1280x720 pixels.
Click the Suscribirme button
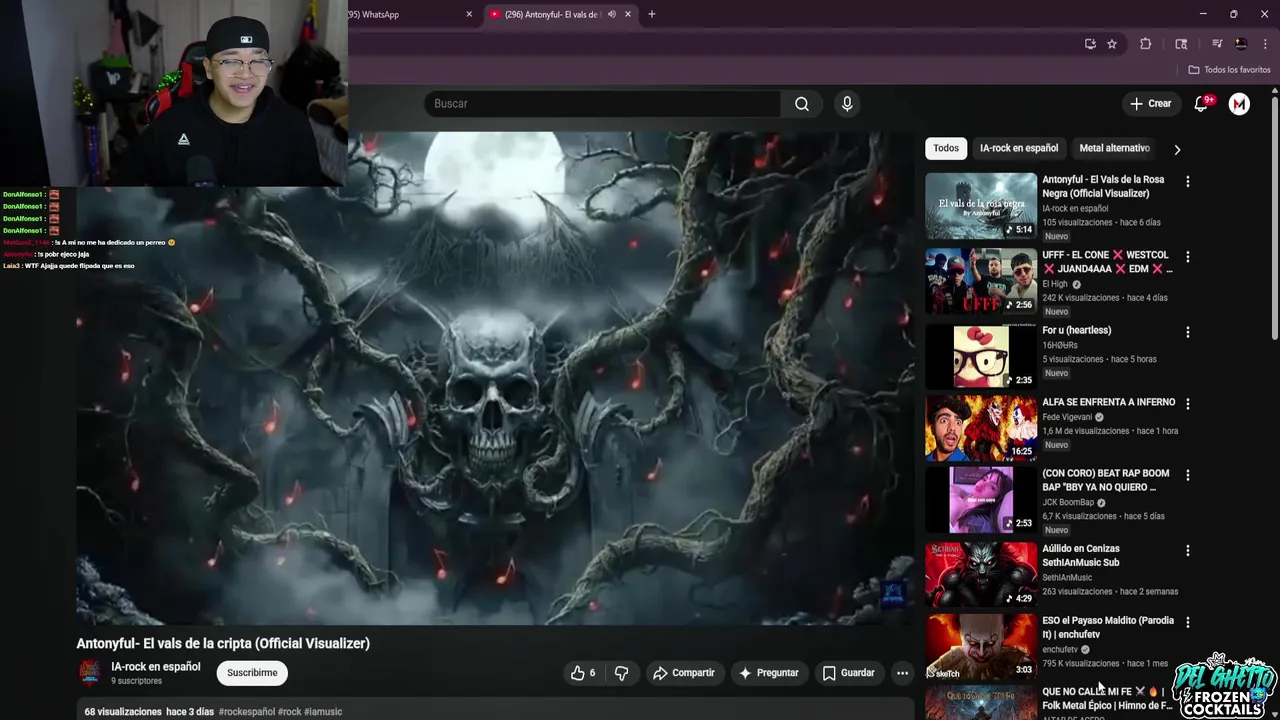(x=252, y=673)
